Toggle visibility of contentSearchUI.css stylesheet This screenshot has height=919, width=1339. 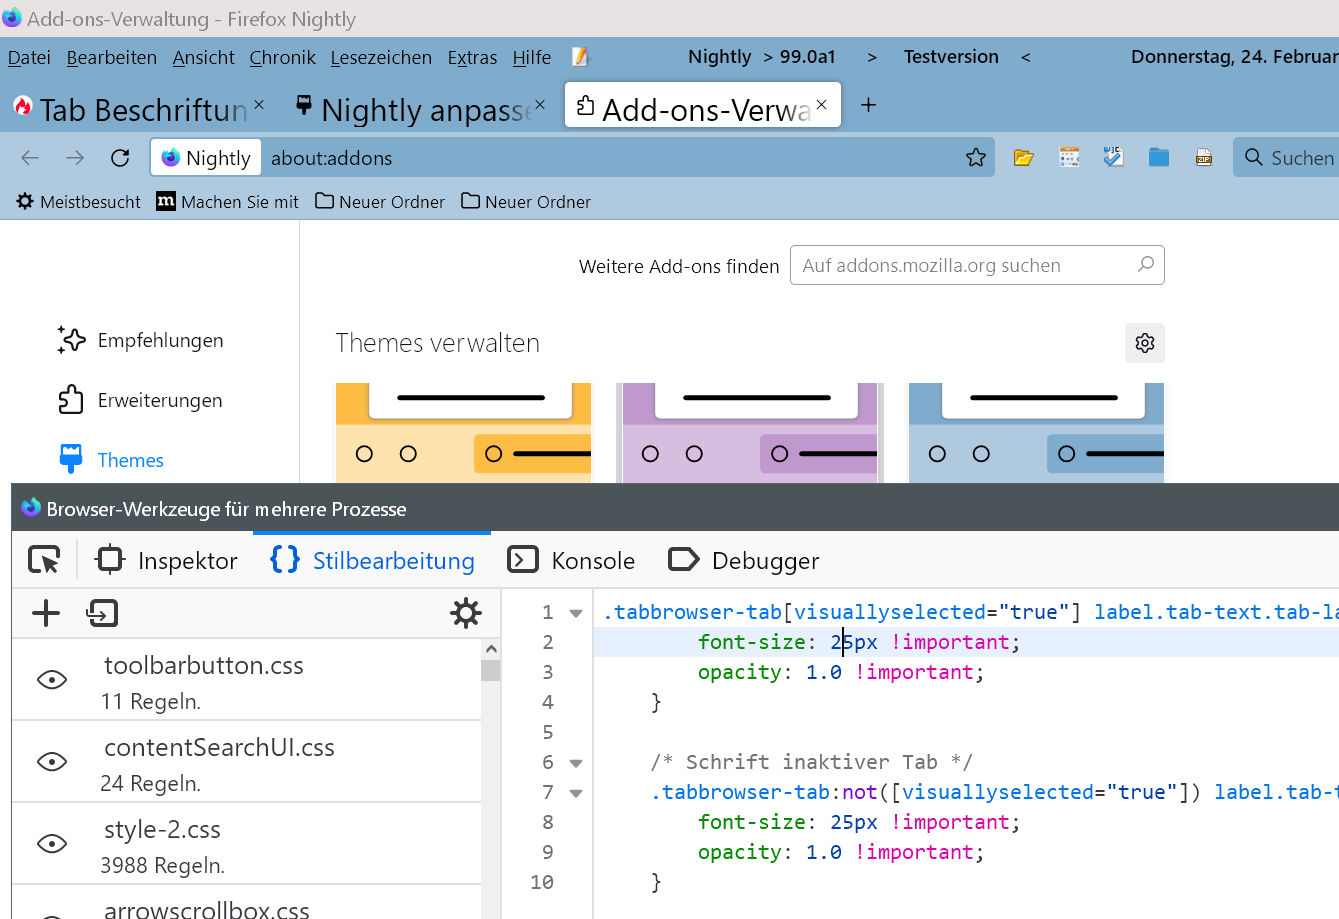pos(52,762)
